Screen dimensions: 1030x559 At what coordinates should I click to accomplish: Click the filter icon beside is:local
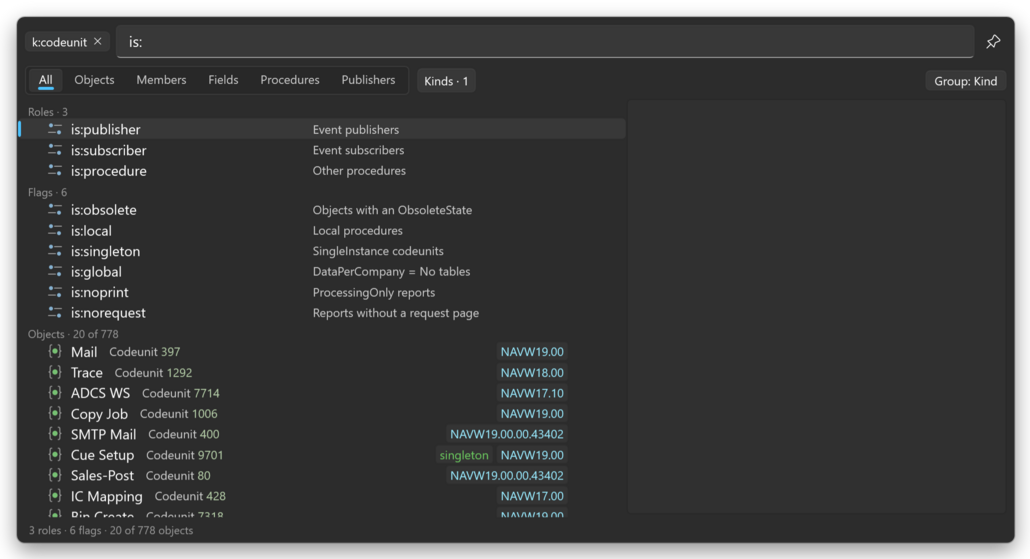click(x=55, y=231)
